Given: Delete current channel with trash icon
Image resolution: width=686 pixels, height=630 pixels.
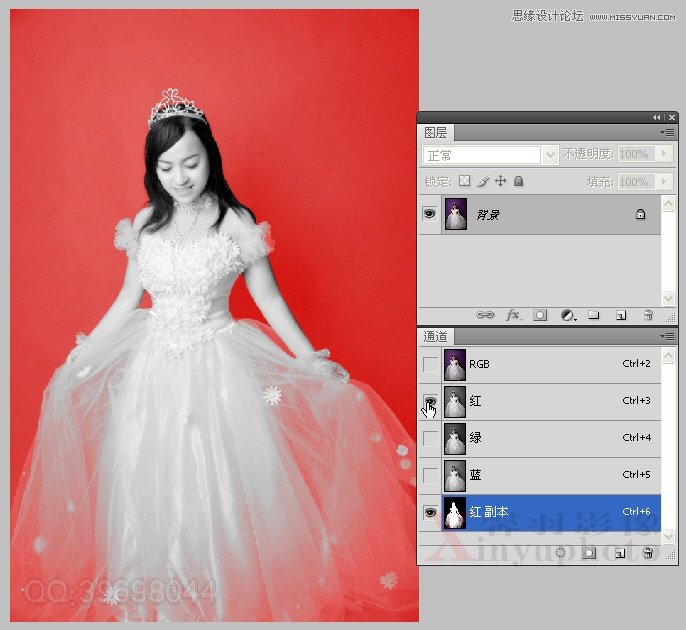Looking at the screenshot, I should pyautogui.click(x=648, y=553).
